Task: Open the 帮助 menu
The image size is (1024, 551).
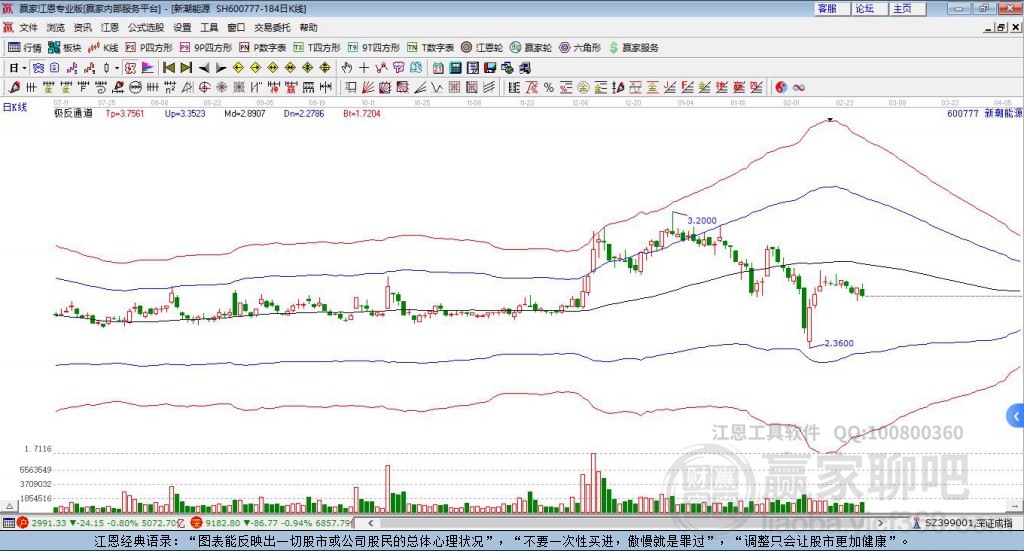Action: coord(308,27)
